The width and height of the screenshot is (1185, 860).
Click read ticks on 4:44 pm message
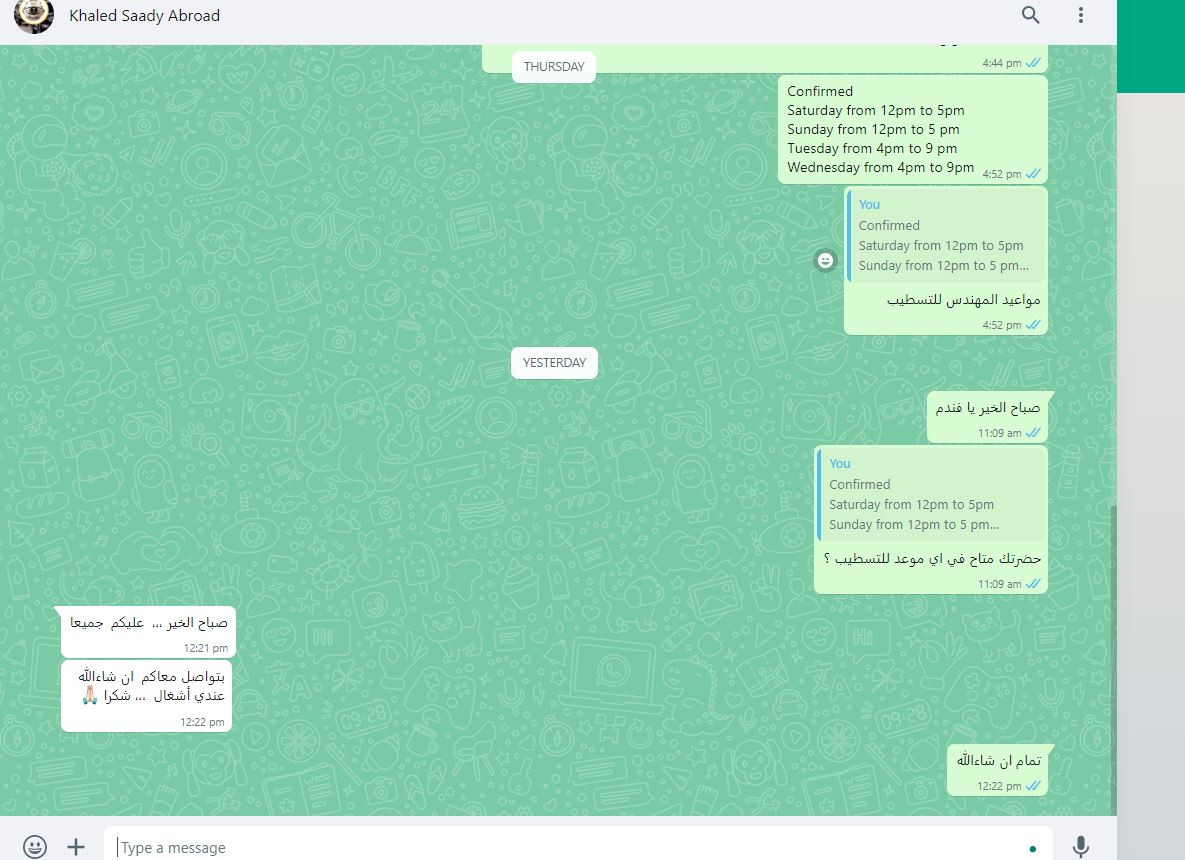[1033, 63]
